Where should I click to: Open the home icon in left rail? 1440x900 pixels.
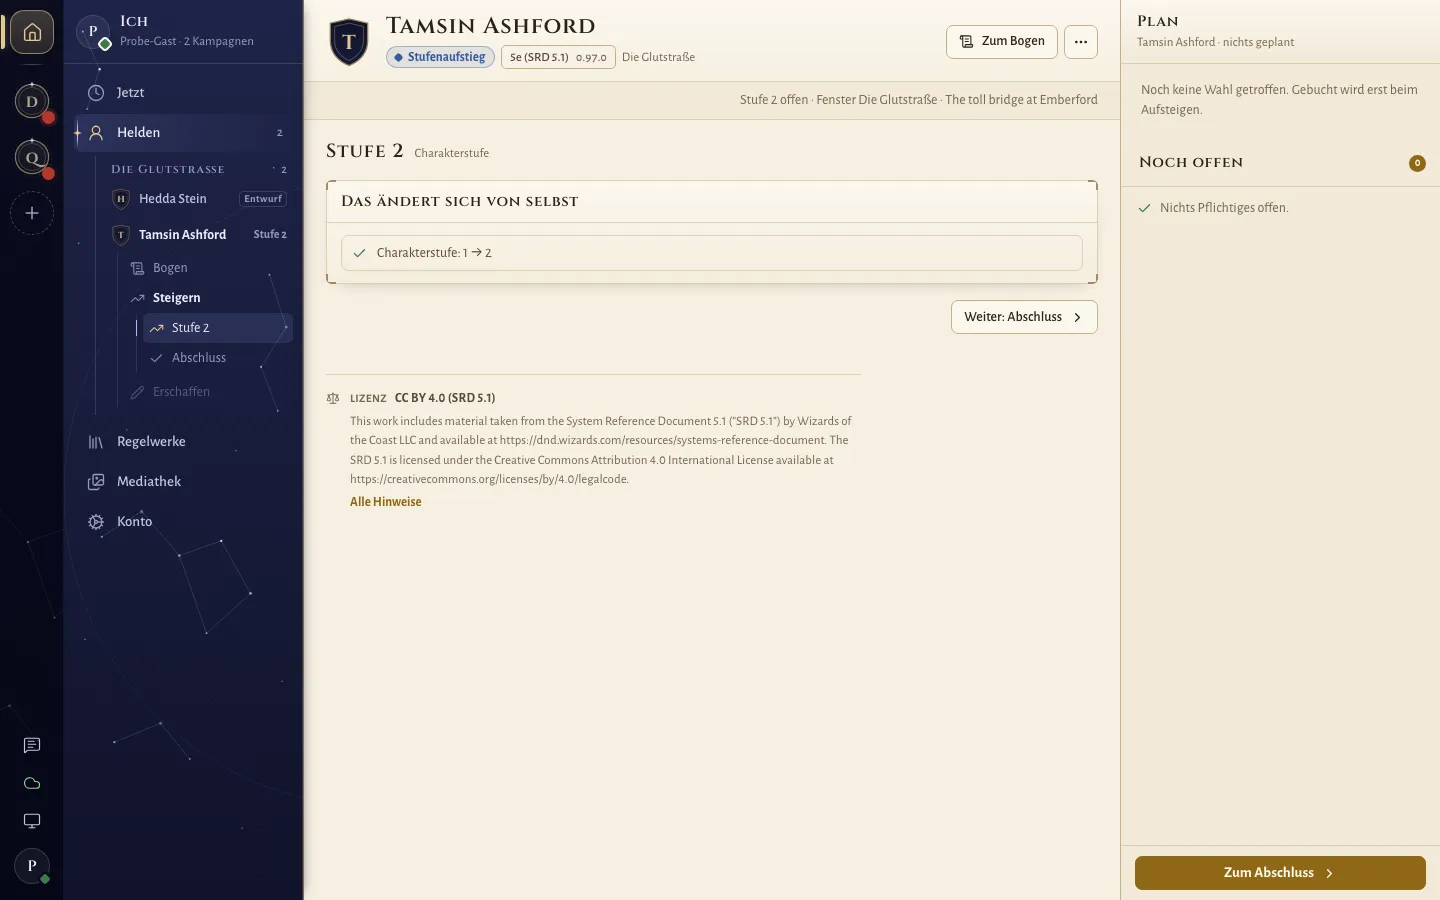[x=32, y=32]
